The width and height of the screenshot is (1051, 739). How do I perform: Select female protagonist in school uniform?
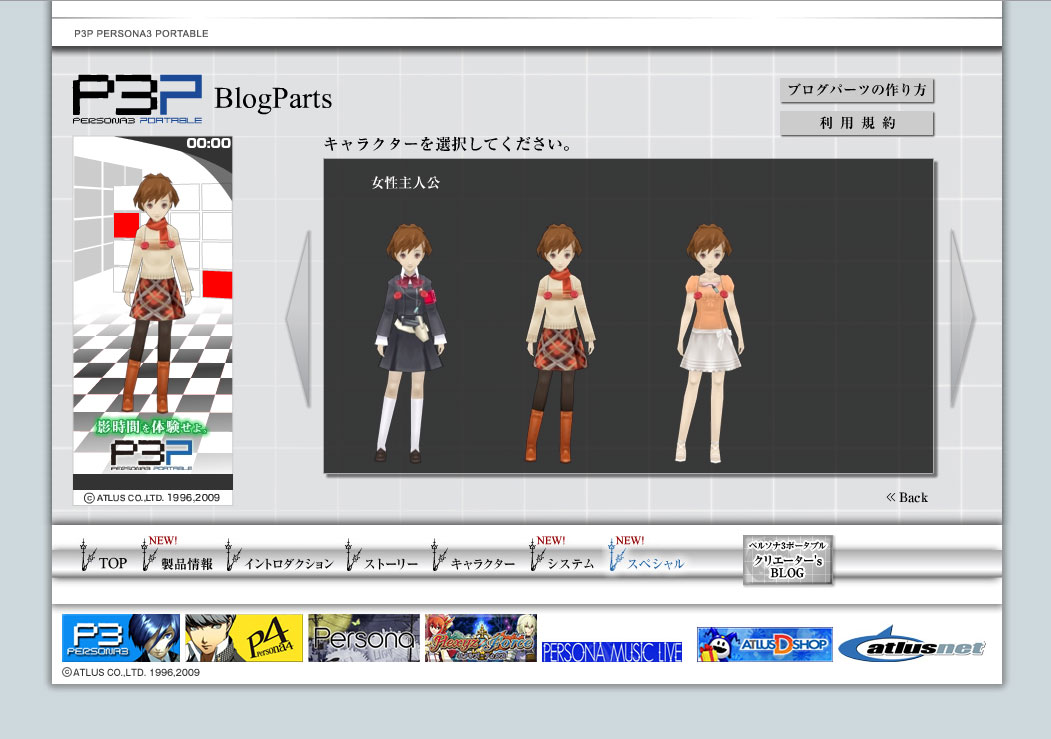tap(410, 343)
